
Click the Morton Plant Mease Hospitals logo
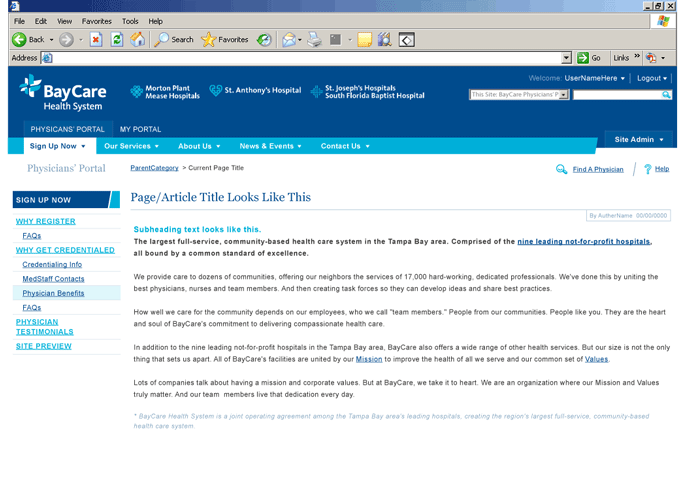pyautogui.click(x=165, y=92)
